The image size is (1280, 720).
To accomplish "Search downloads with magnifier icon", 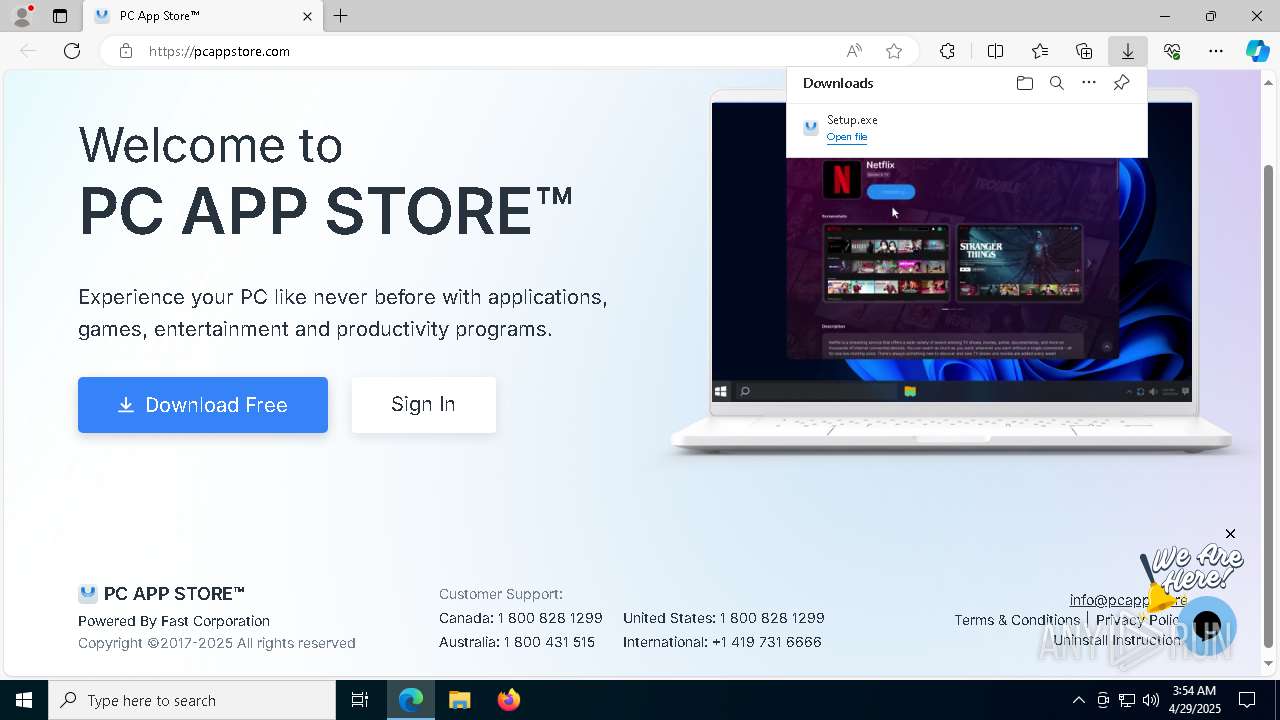I will point(1056,83).
